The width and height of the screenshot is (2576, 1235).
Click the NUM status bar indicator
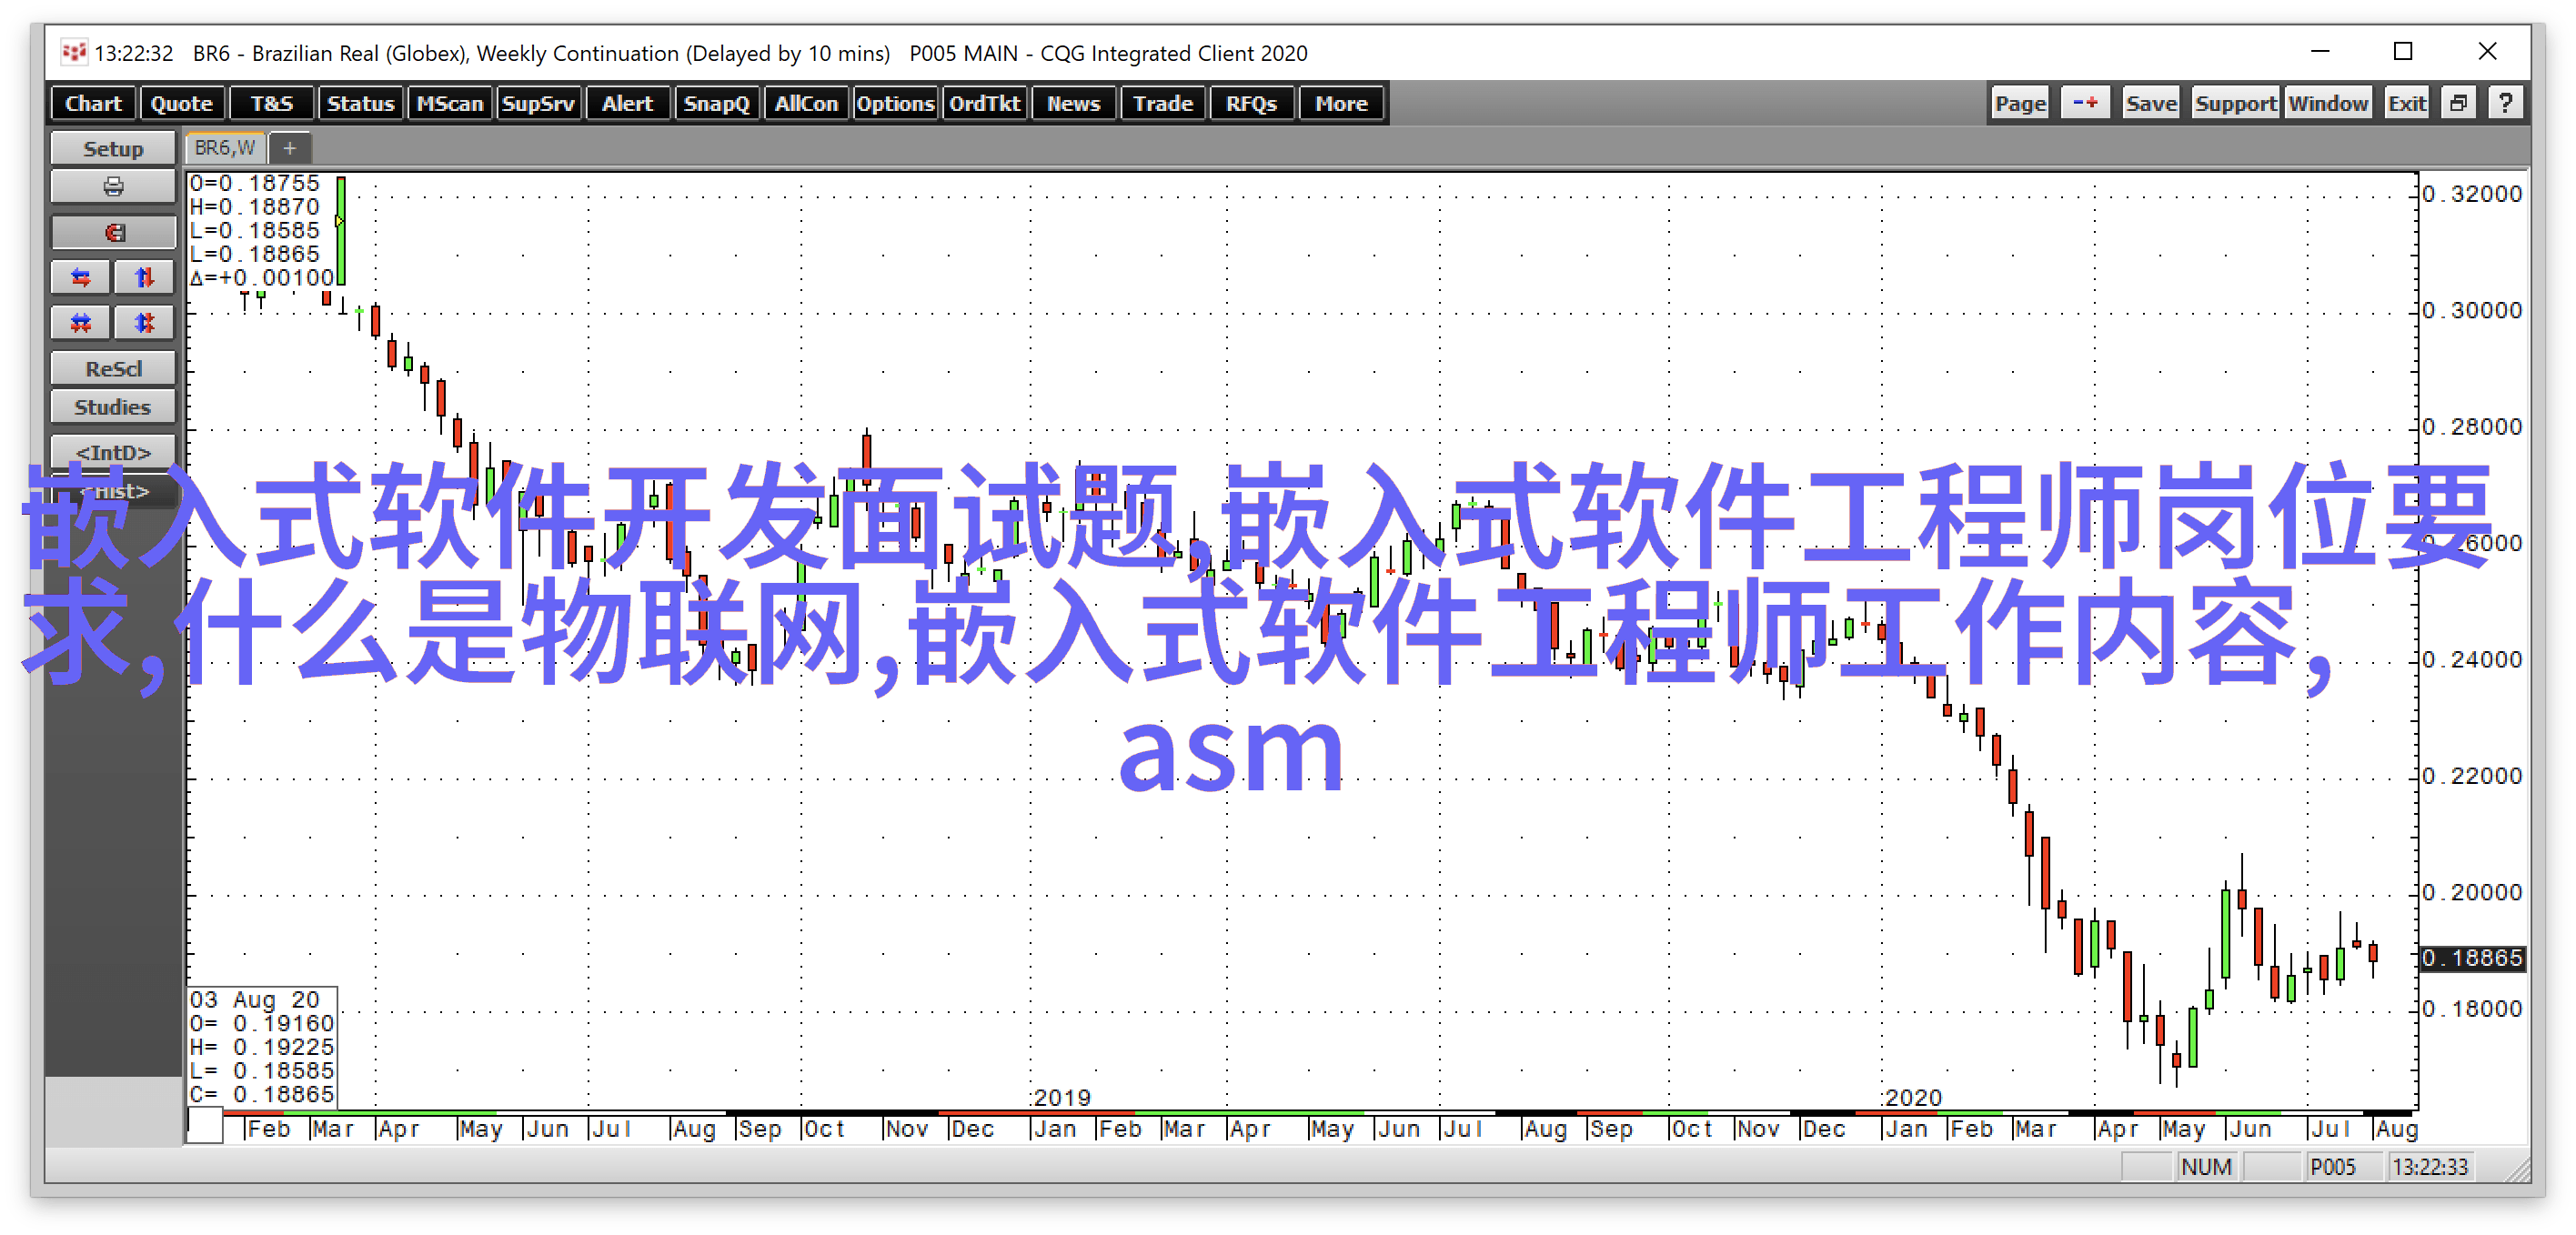pos(2206,1167)
